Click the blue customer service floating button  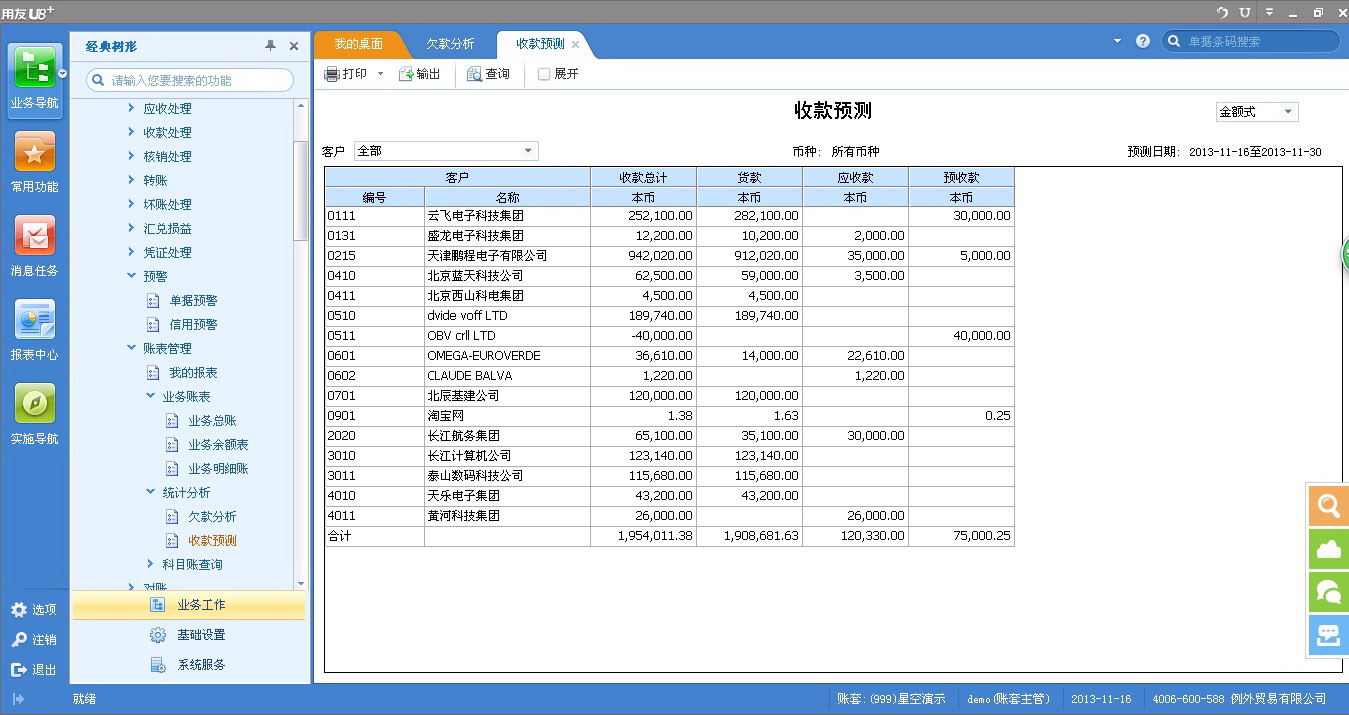(1329, 635)
